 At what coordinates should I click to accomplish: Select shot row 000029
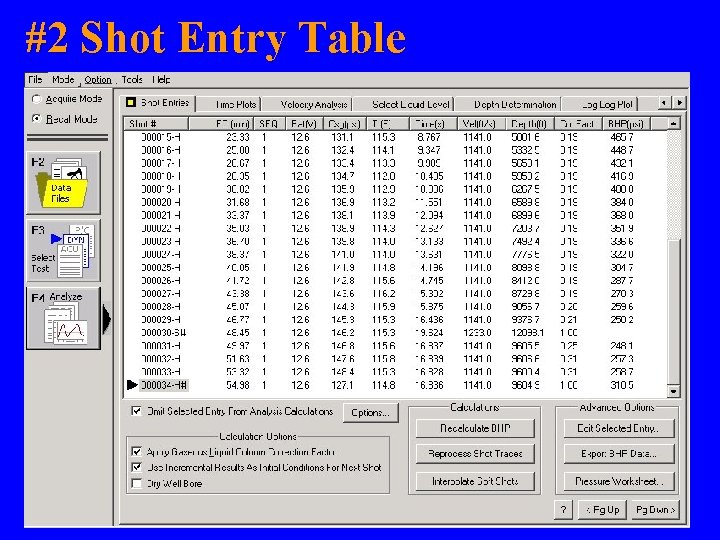395,320
